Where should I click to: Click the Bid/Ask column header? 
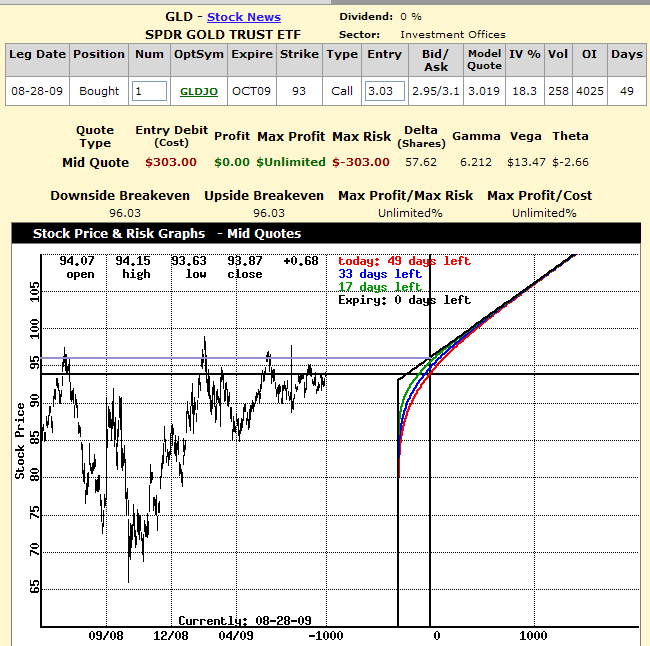pos(436,61)
